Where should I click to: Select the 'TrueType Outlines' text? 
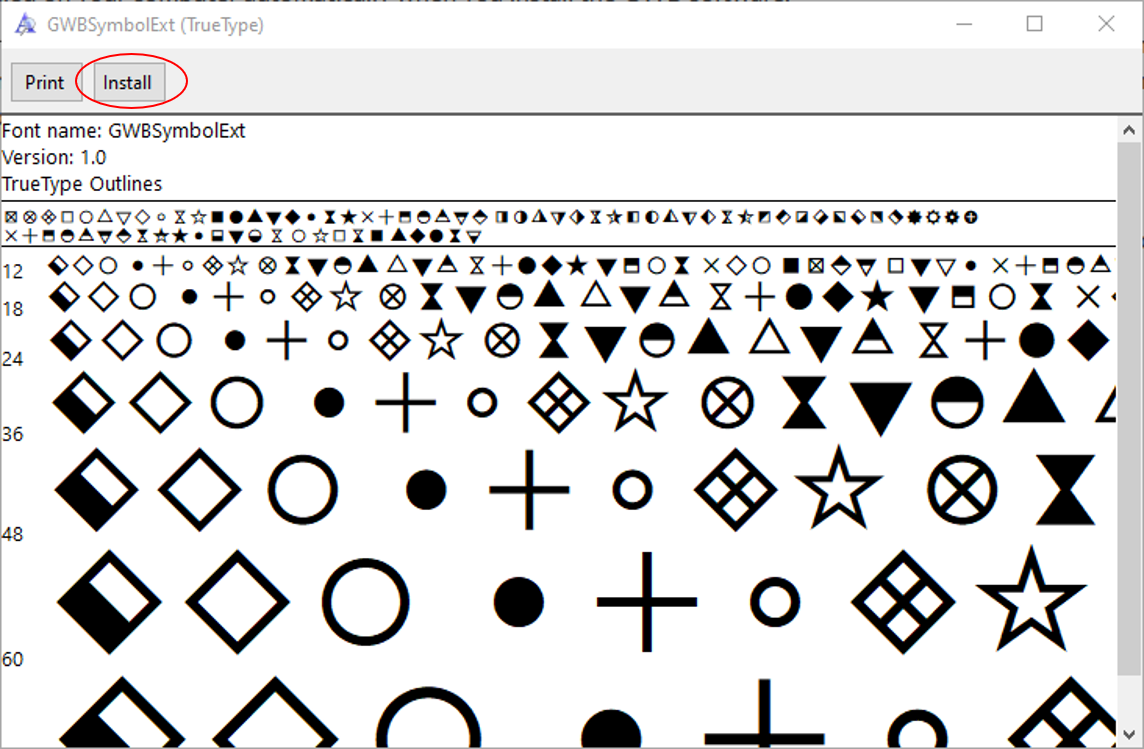pyautogui.click(x=82, y=184)
